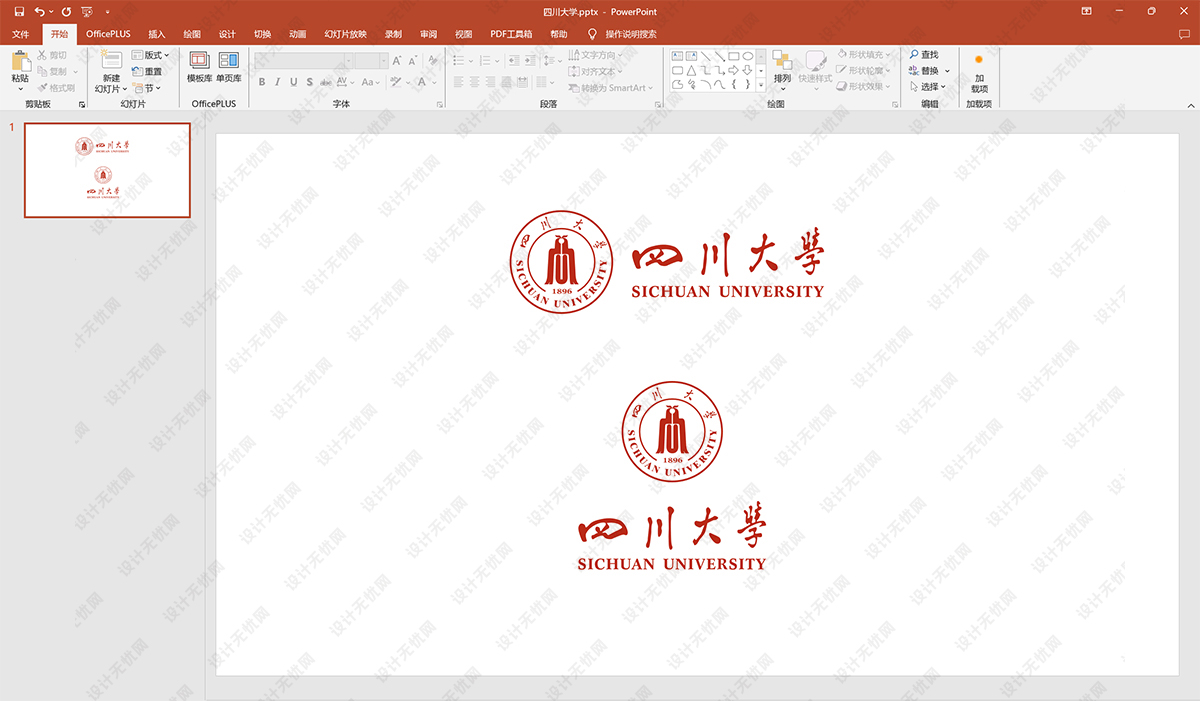This screenshot has height=701, width=1200.
Task: Toggle Align Left paragraph
Action: click(459, 82)
